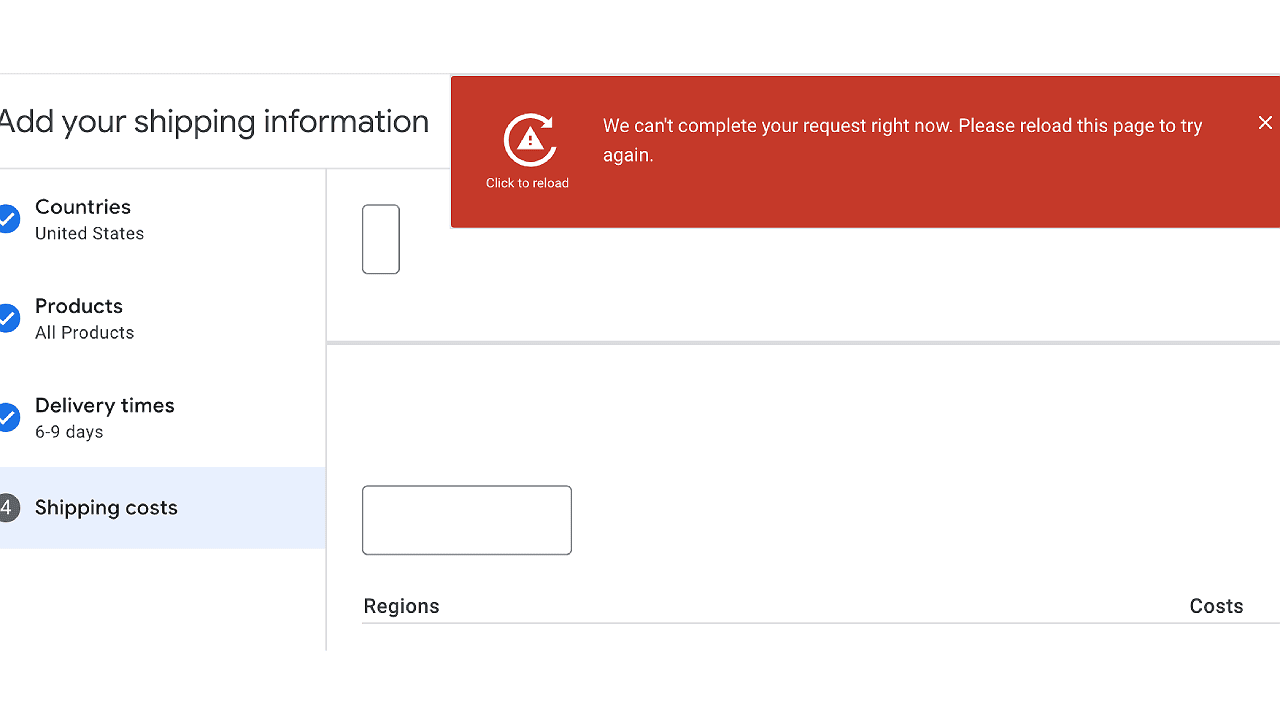The width and height of the screenshot is (1280, 720).
Task: Click the Products step checkmark icon
Action: pyautogui.click(x=8, y=318)
